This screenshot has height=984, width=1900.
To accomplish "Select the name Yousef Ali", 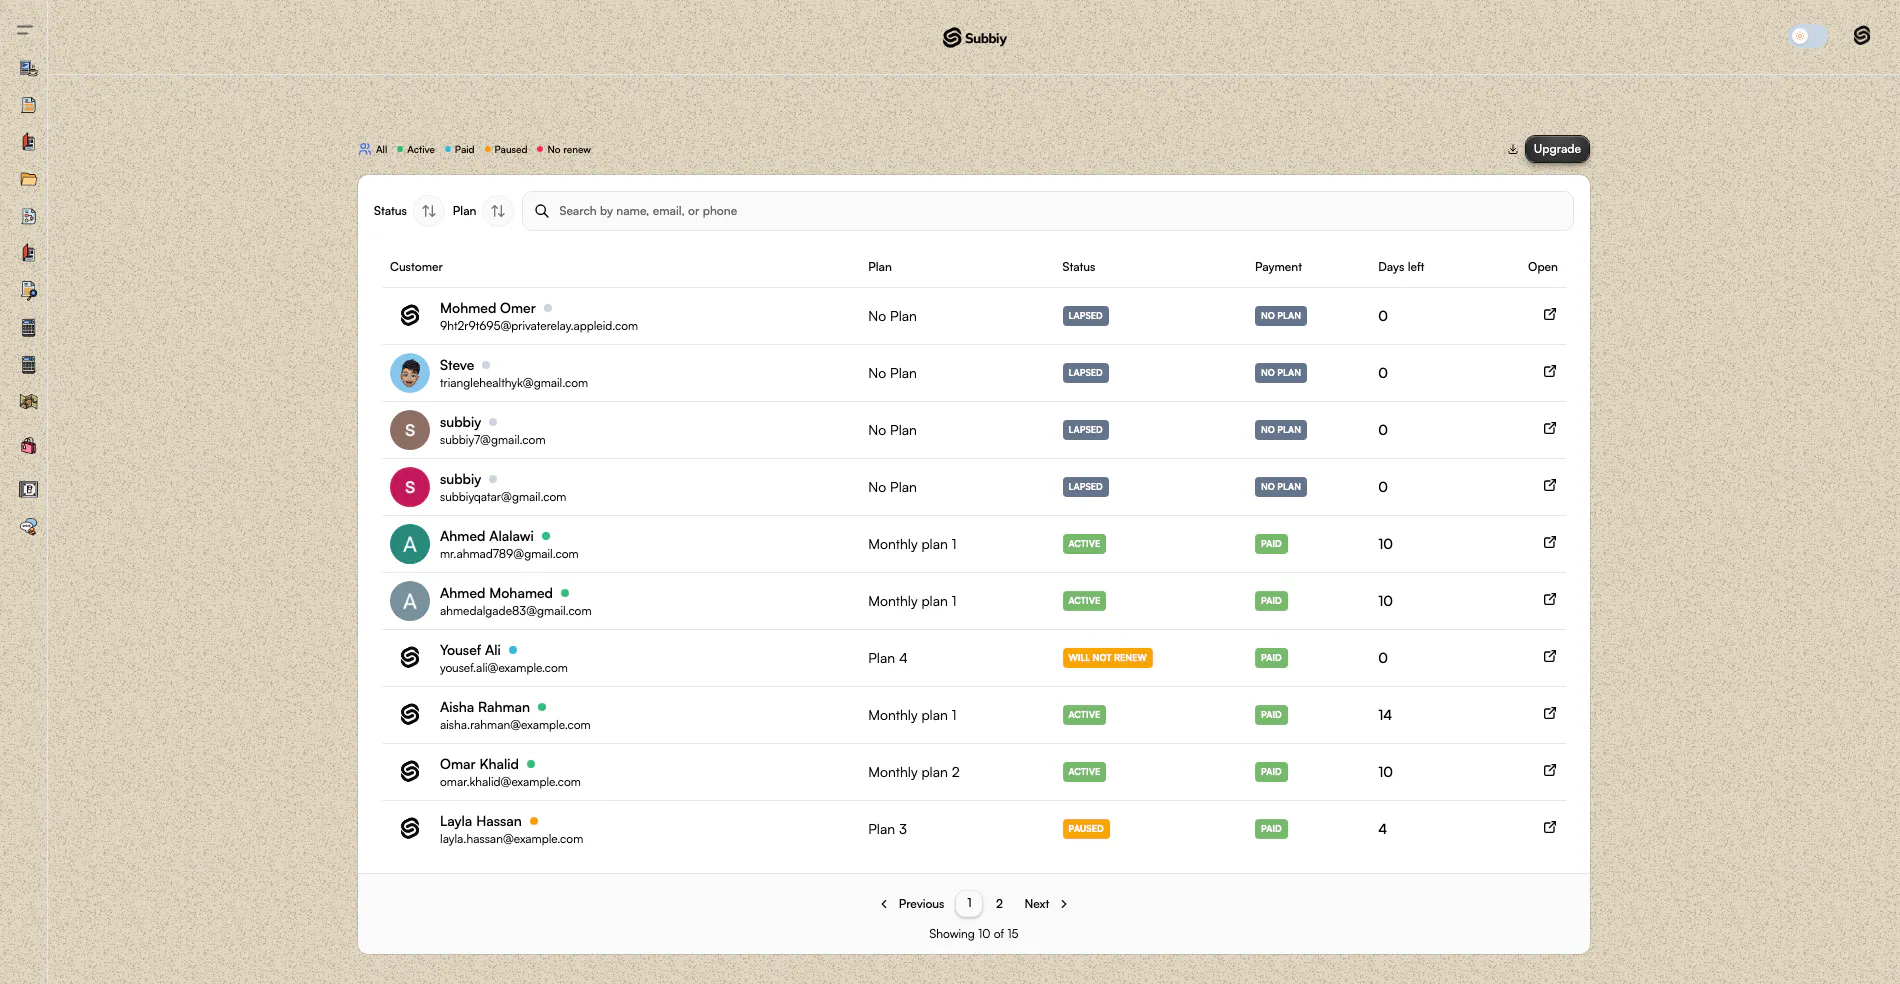I will (x=470, y=650).
